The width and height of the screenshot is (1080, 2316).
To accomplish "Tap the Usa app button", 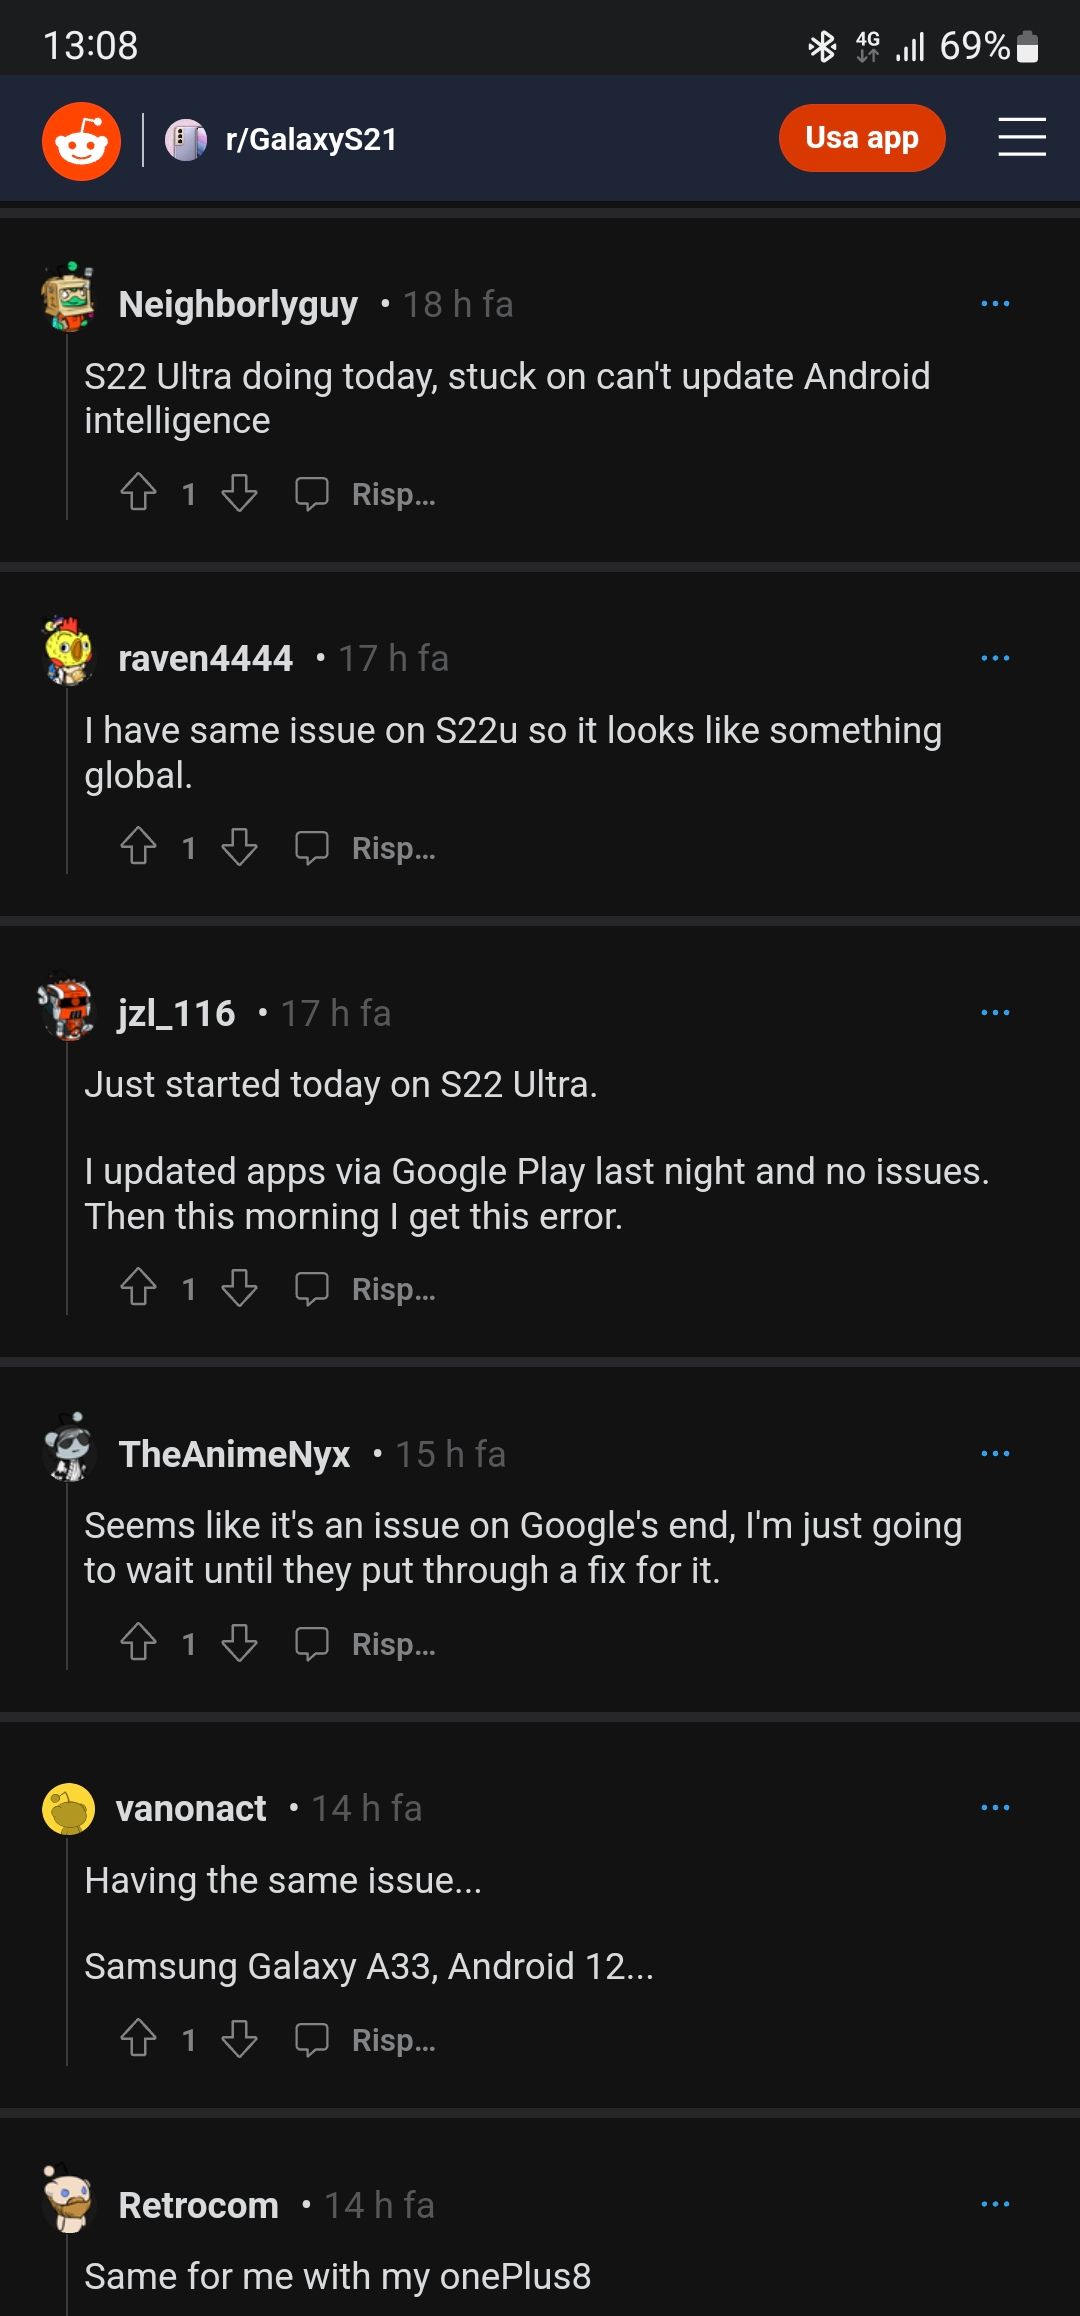I will [861, 138].
